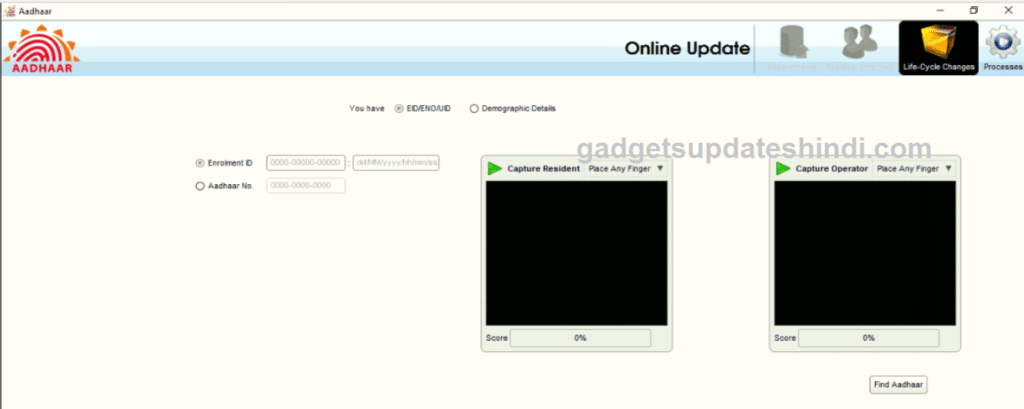Image resolution: width=1024 pixels, height=409 pixels.
Task: Choose the Aadhaar No. radio button
Action: coord(200,186)
